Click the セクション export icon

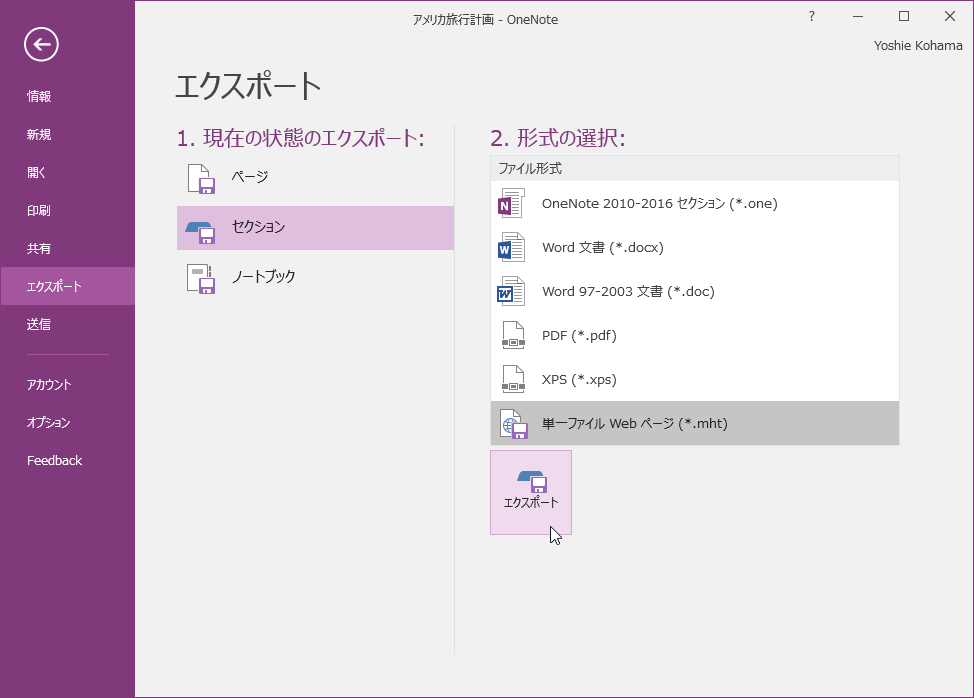coord(201,231)
